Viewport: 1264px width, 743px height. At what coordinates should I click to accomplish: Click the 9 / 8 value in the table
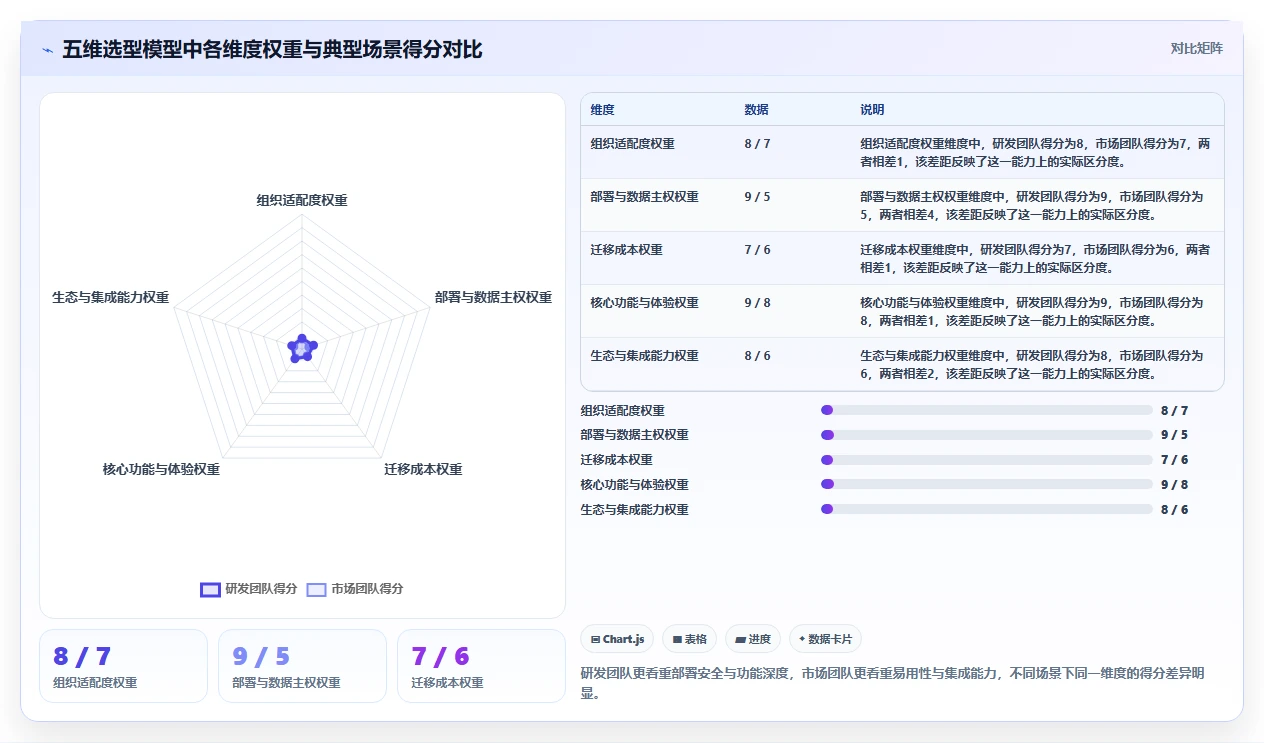757,303
